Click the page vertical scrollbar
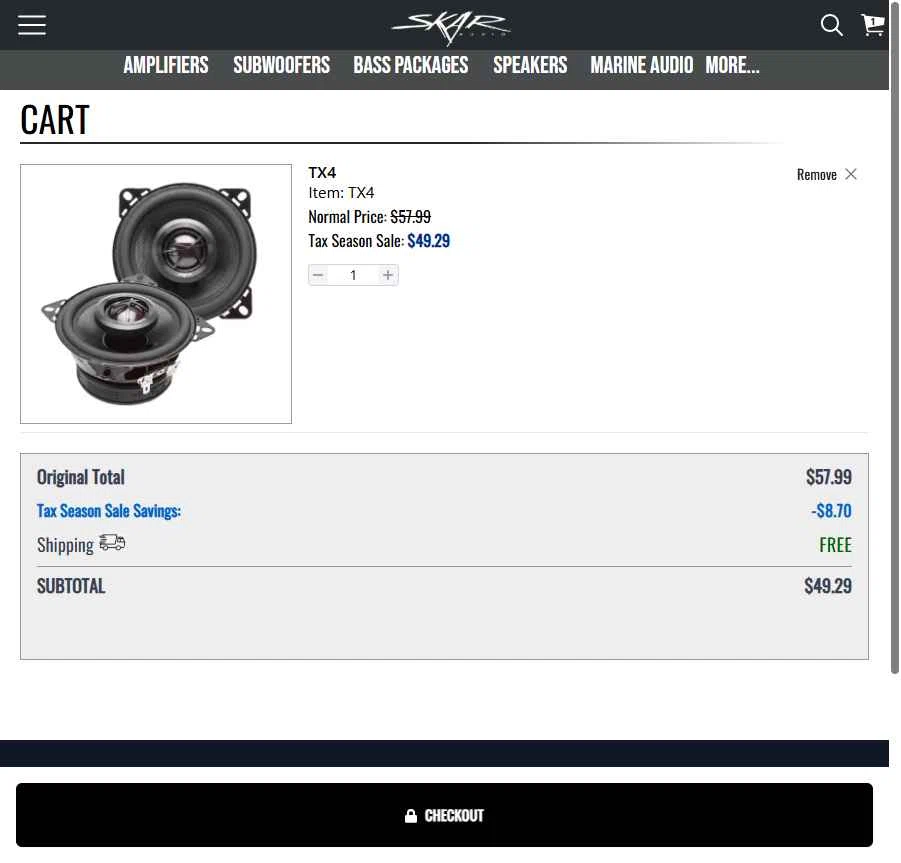 coord(895,339)
